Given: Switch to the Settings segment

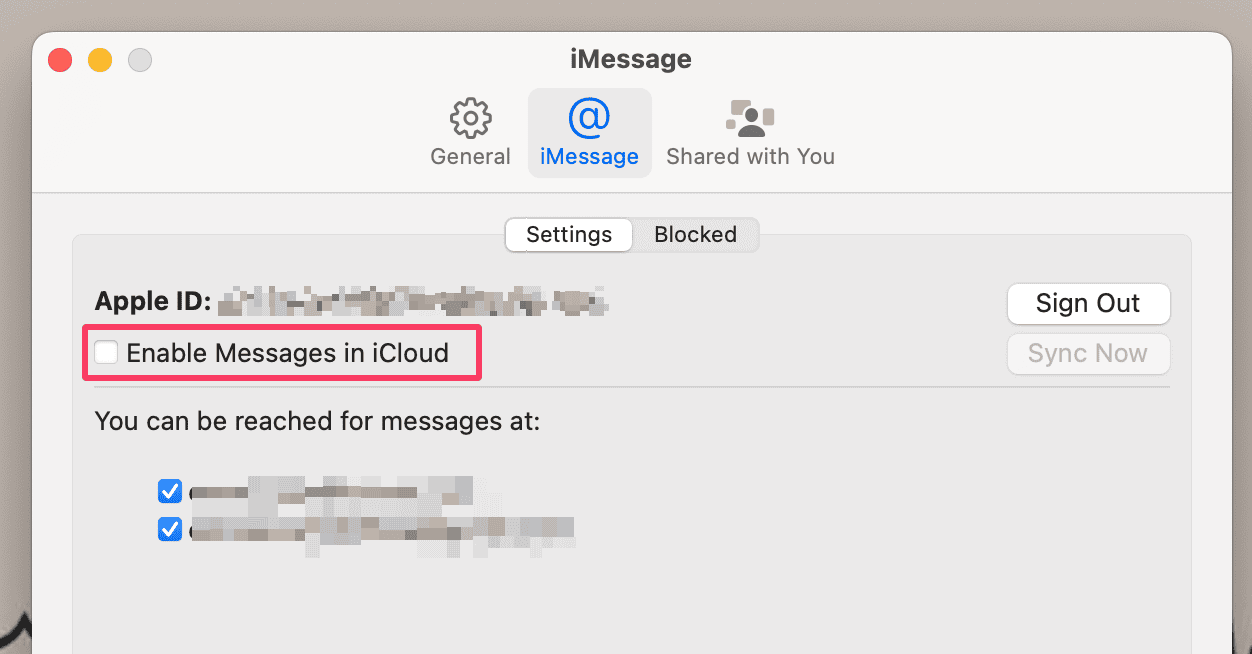Looking at the screenshot, I should coord(569,235).
